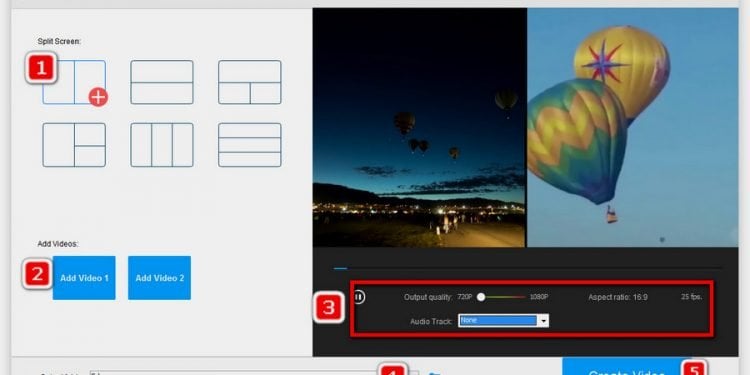Click the Split Screen label
This screenshot has height=375, width=750.
pos(59,42)
